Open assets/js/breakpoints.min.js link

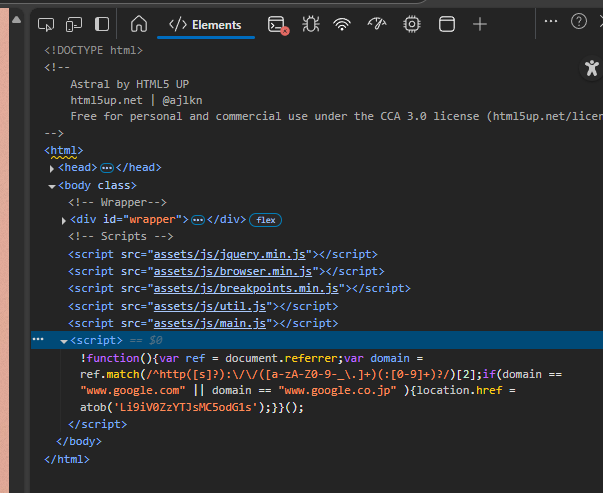246,288
